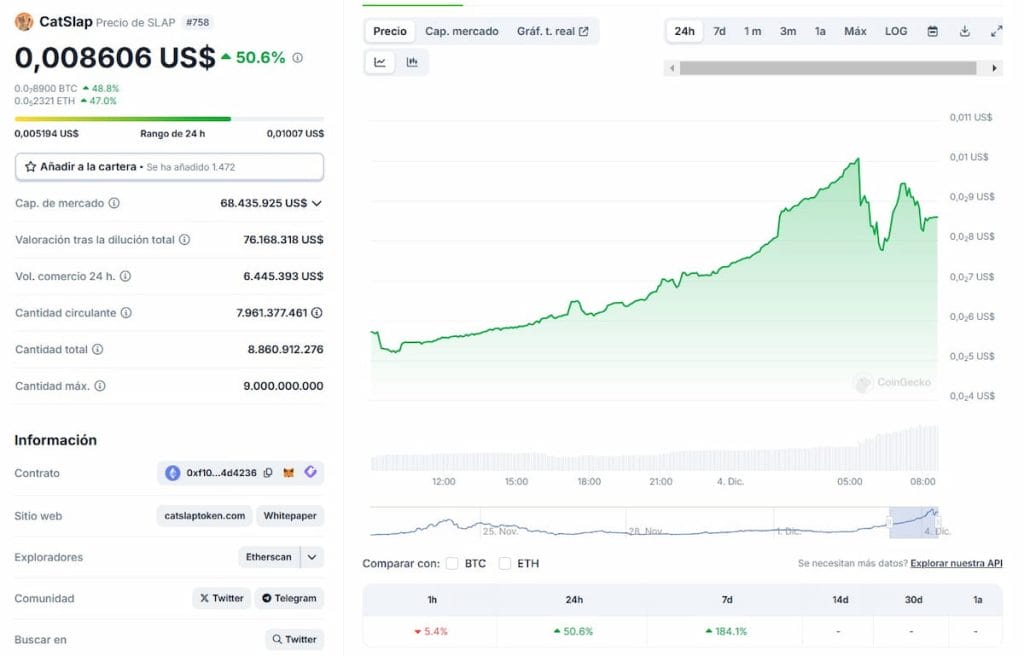Click the purple wallet icon in contract row
This screenshot has height=656, width=1024.
(310, 472)
